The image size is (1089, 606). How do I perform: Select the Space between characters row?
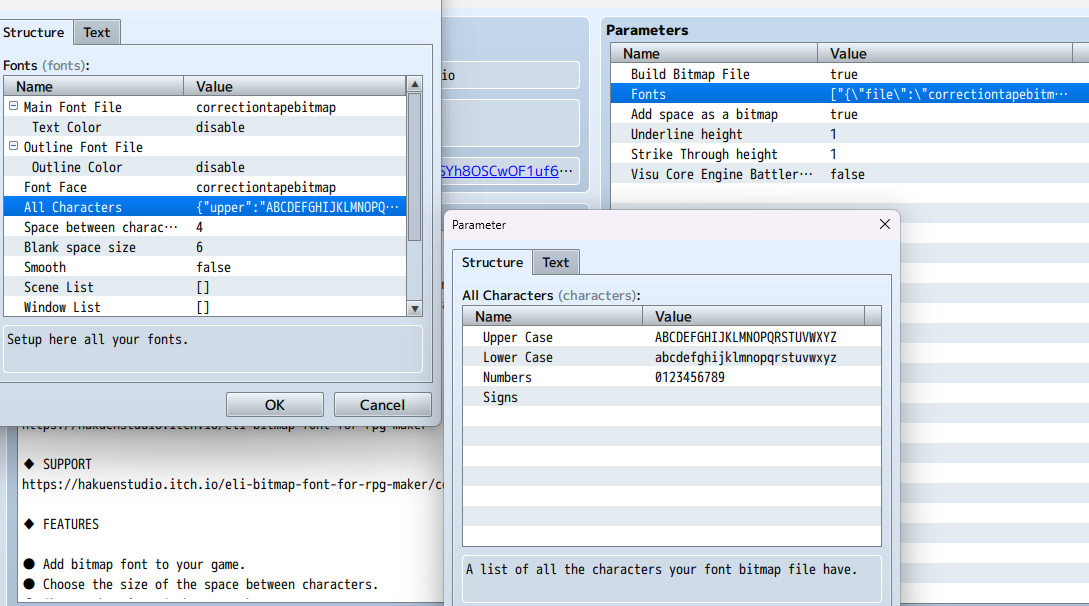[x=205, y=227]
